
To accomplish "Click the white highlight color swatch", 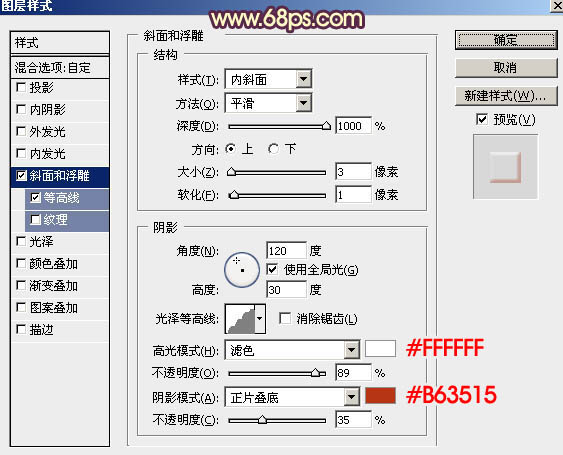I will coord(380,348).
